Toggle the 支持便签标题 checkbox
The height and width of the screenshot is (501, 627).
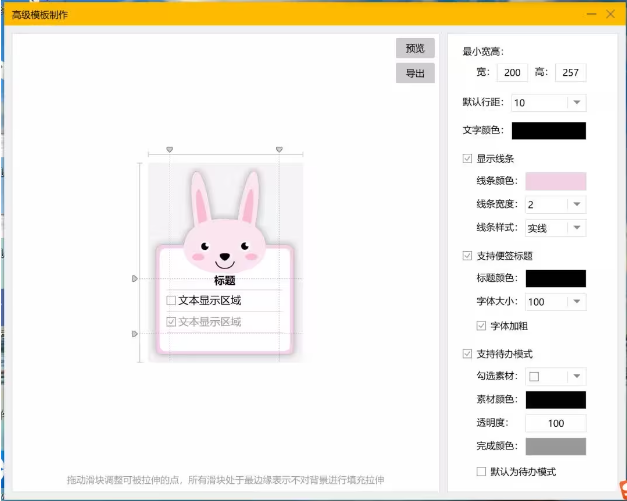click(468, 256)
